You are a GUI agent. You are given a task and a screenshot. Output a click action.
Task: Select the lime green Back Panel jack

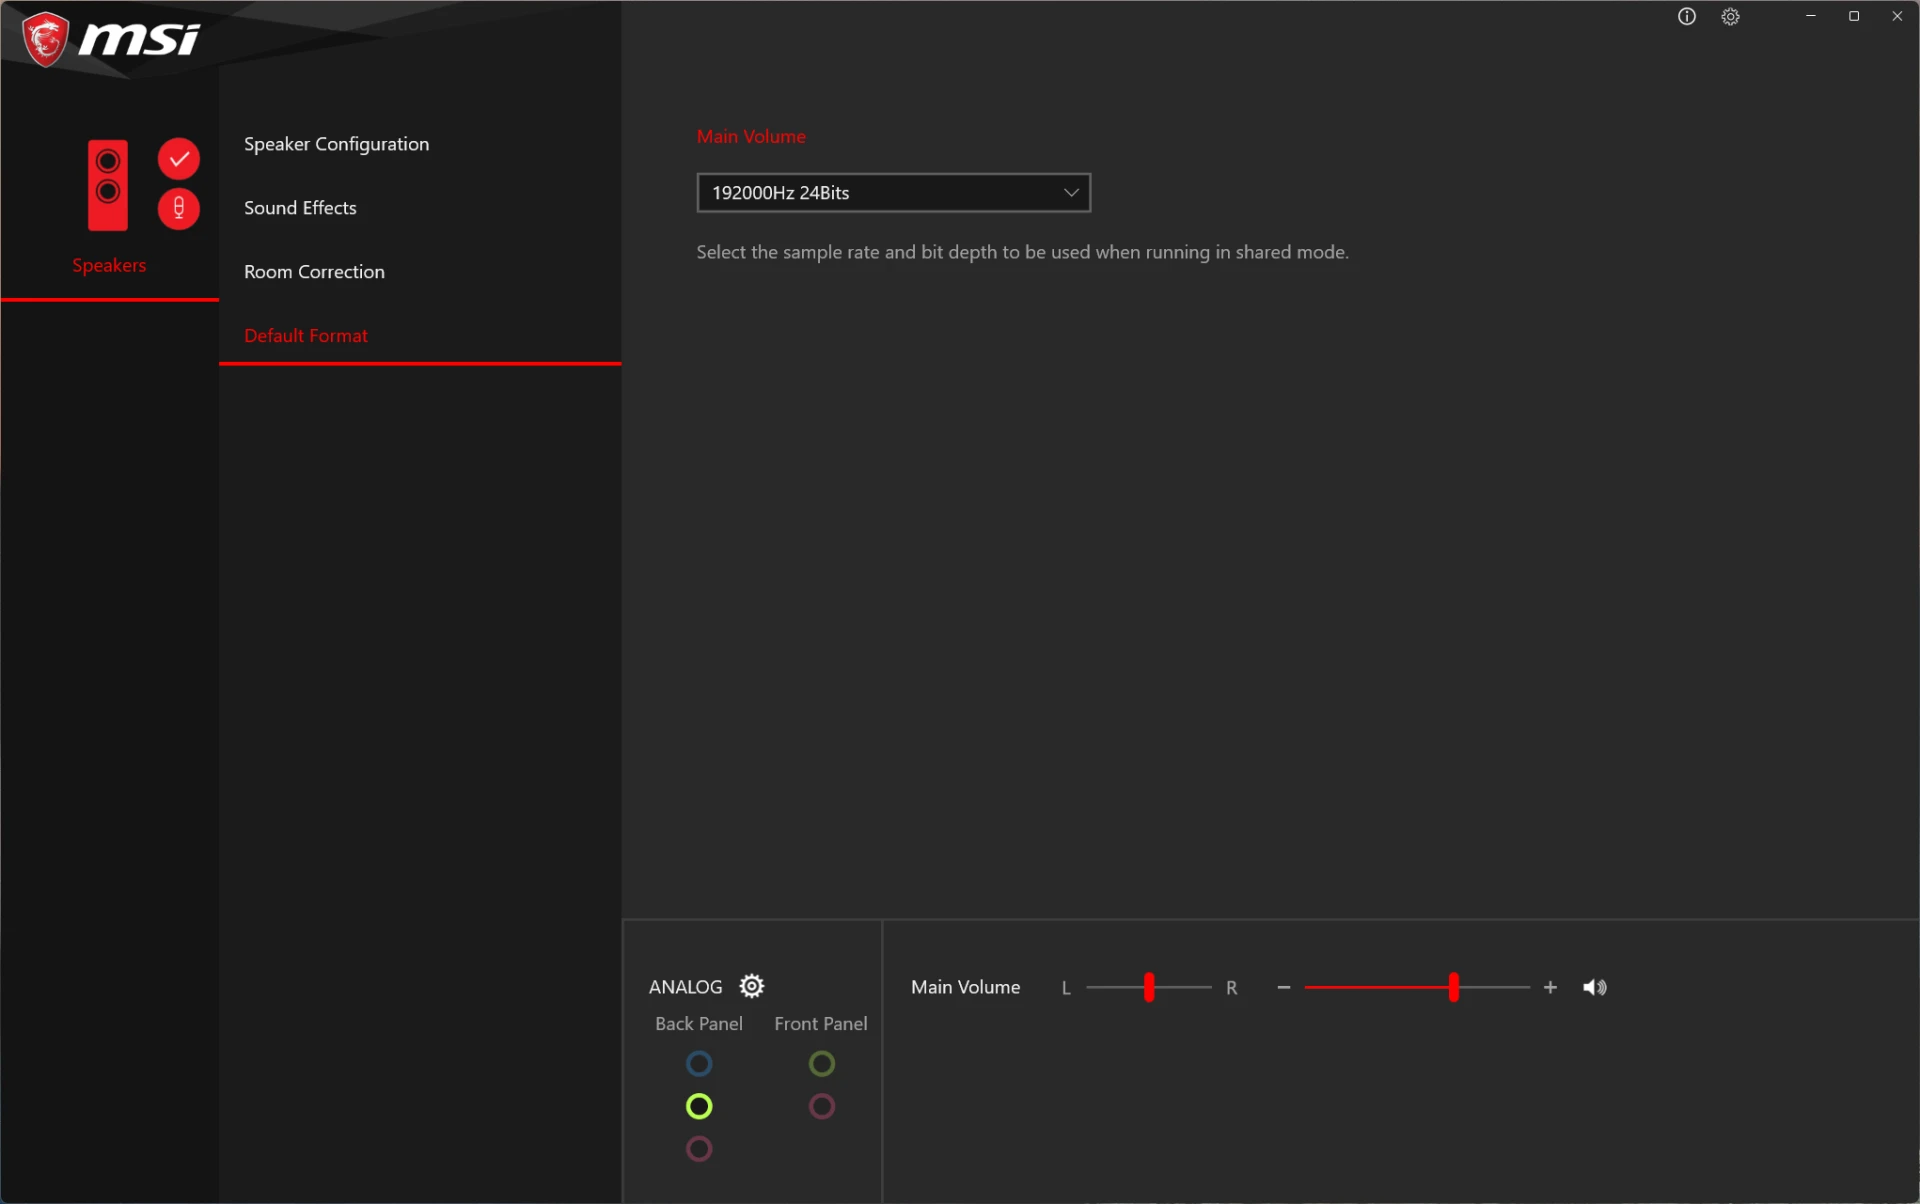coord(699,1106)
